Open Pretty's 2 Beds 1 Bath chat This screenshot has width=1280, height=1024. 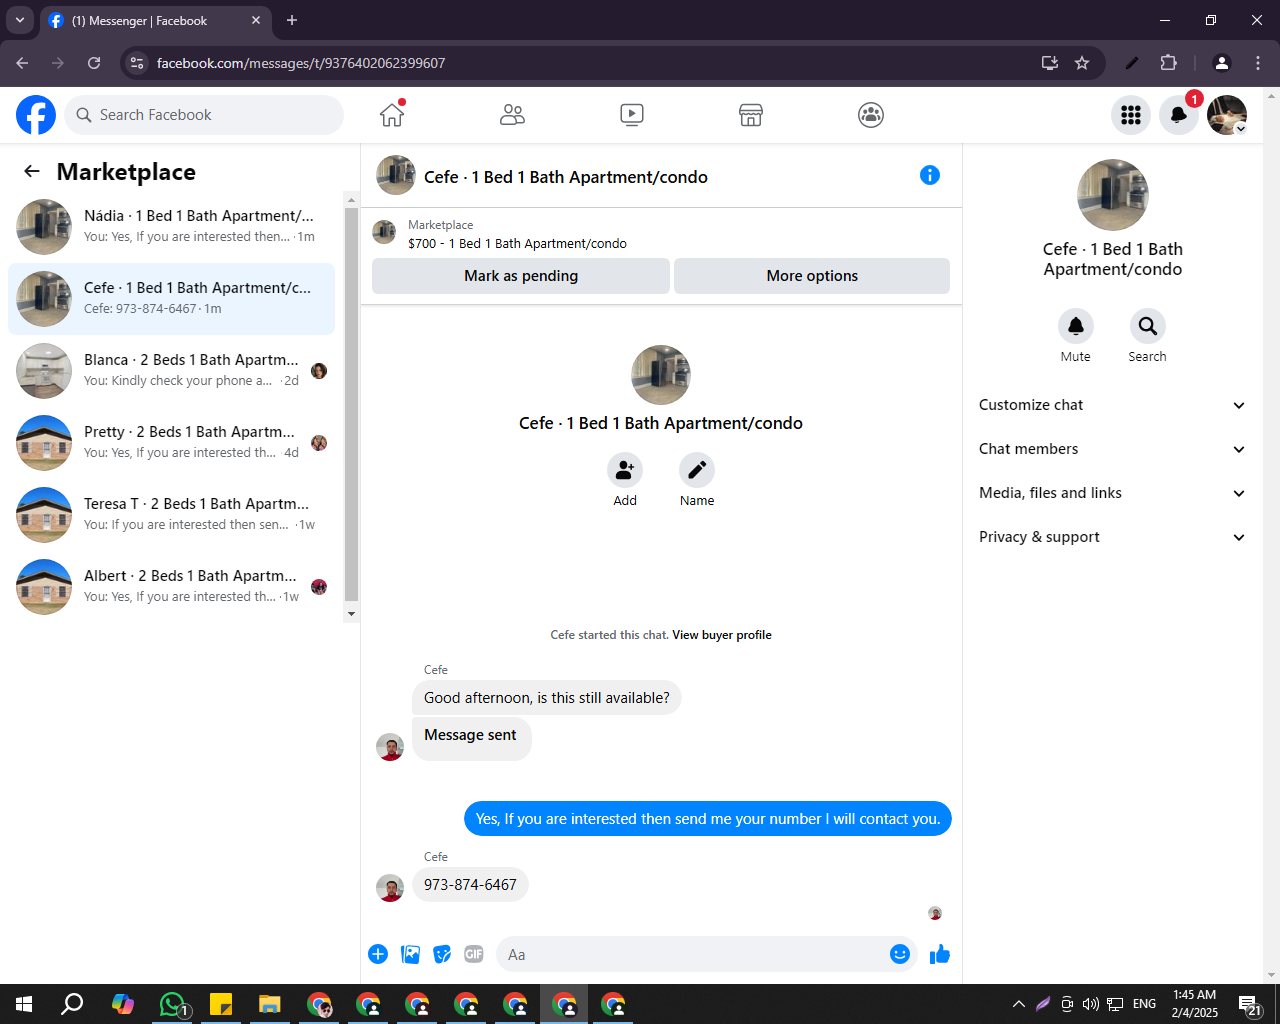tap(172, 443)
